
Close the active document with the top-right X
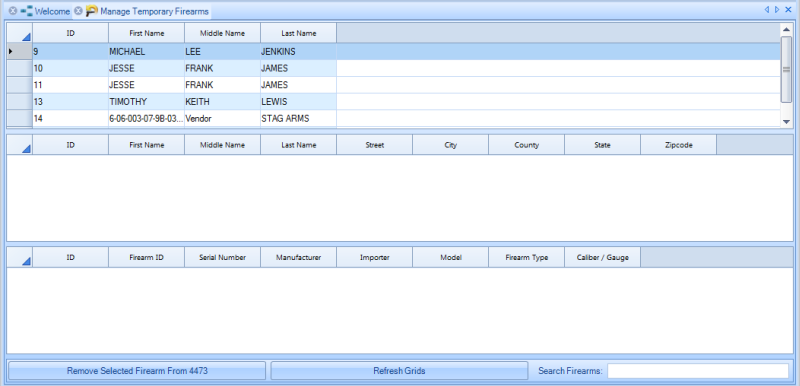[x=788, y=10]
